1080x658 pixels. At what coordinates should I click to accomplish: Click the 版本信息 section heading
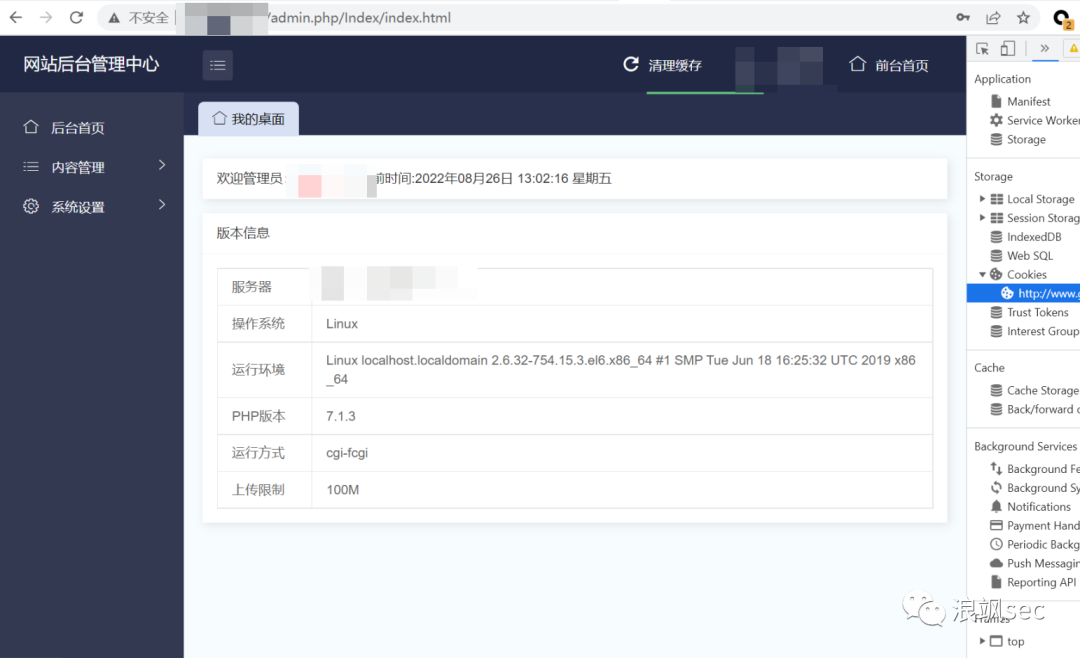(243, 233)
